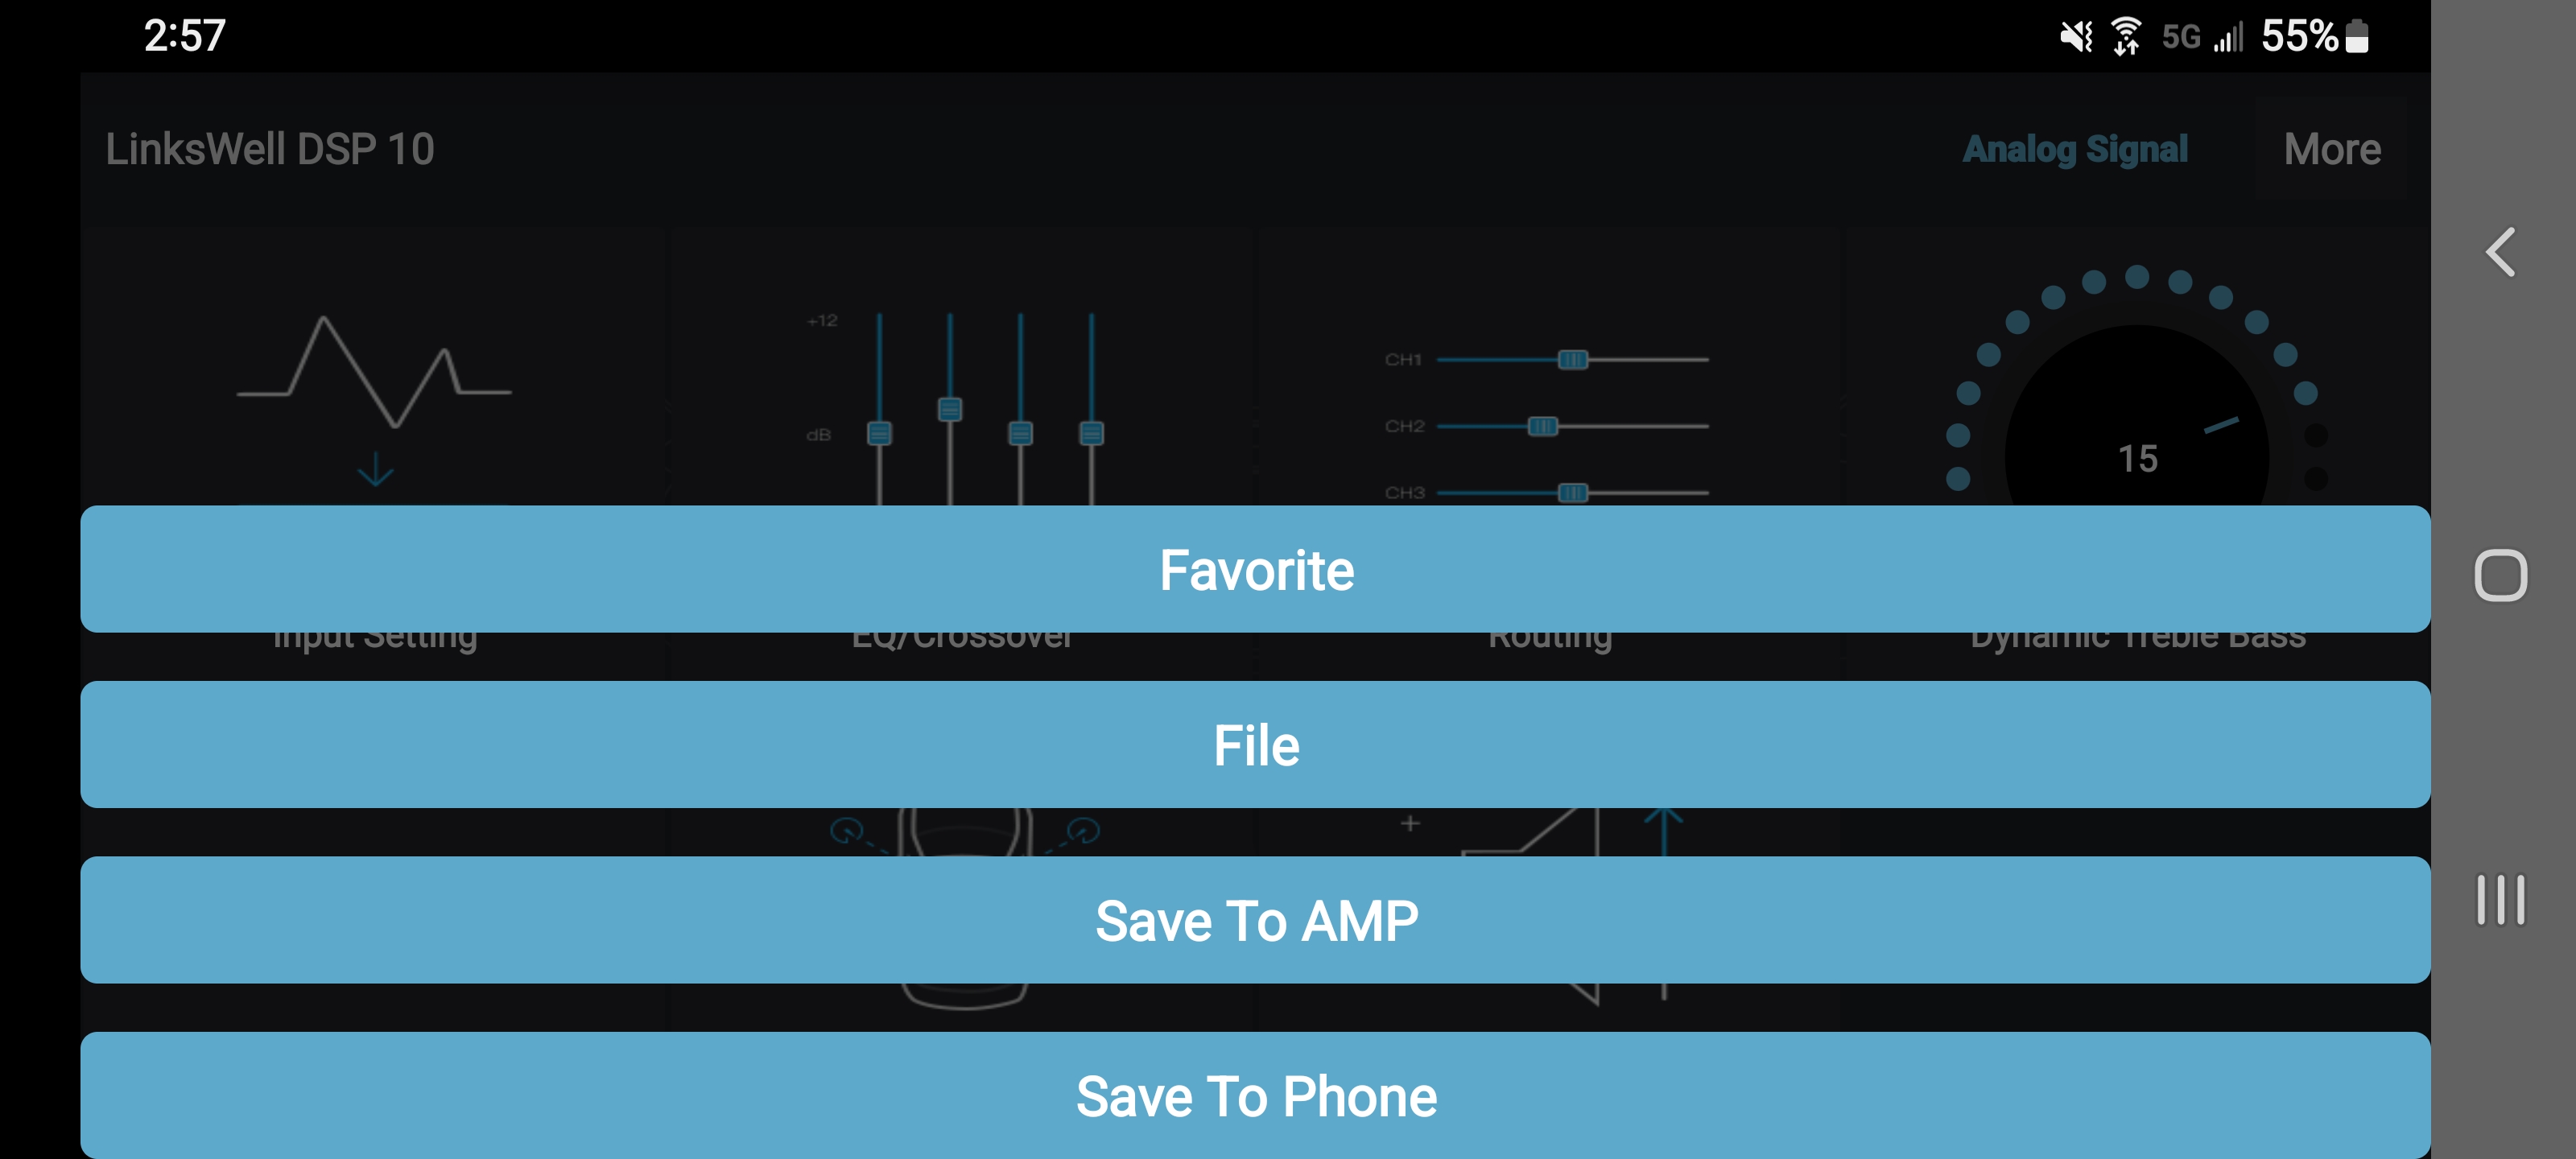Switch the Analog Signal input source
This screenshot has width=2576, height=1159.
click(2074, 150)
